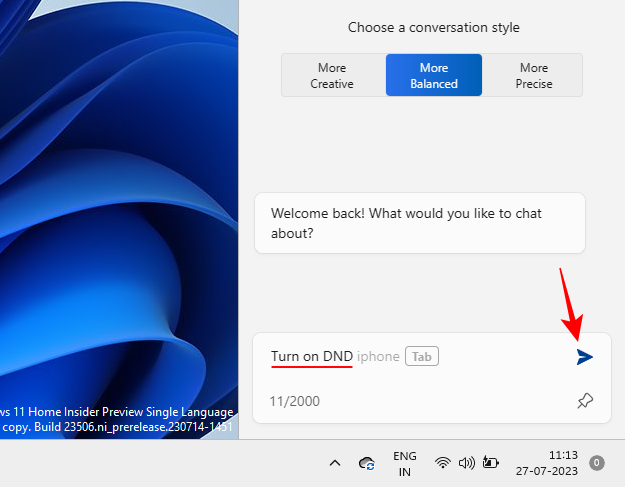
Task: Click the Wi-Fi network icon
Action: point(442,463)
